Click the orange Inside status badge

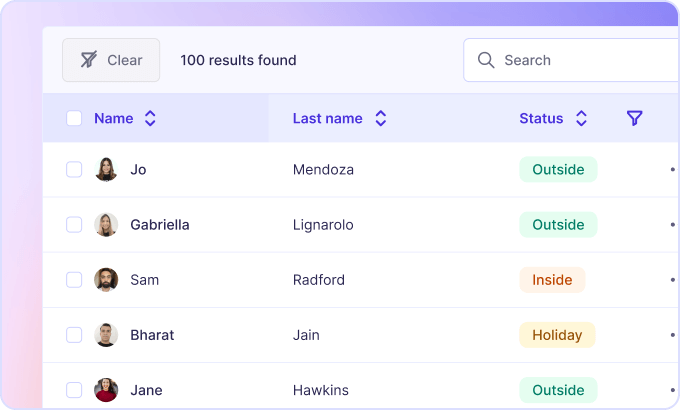(552, 280)
